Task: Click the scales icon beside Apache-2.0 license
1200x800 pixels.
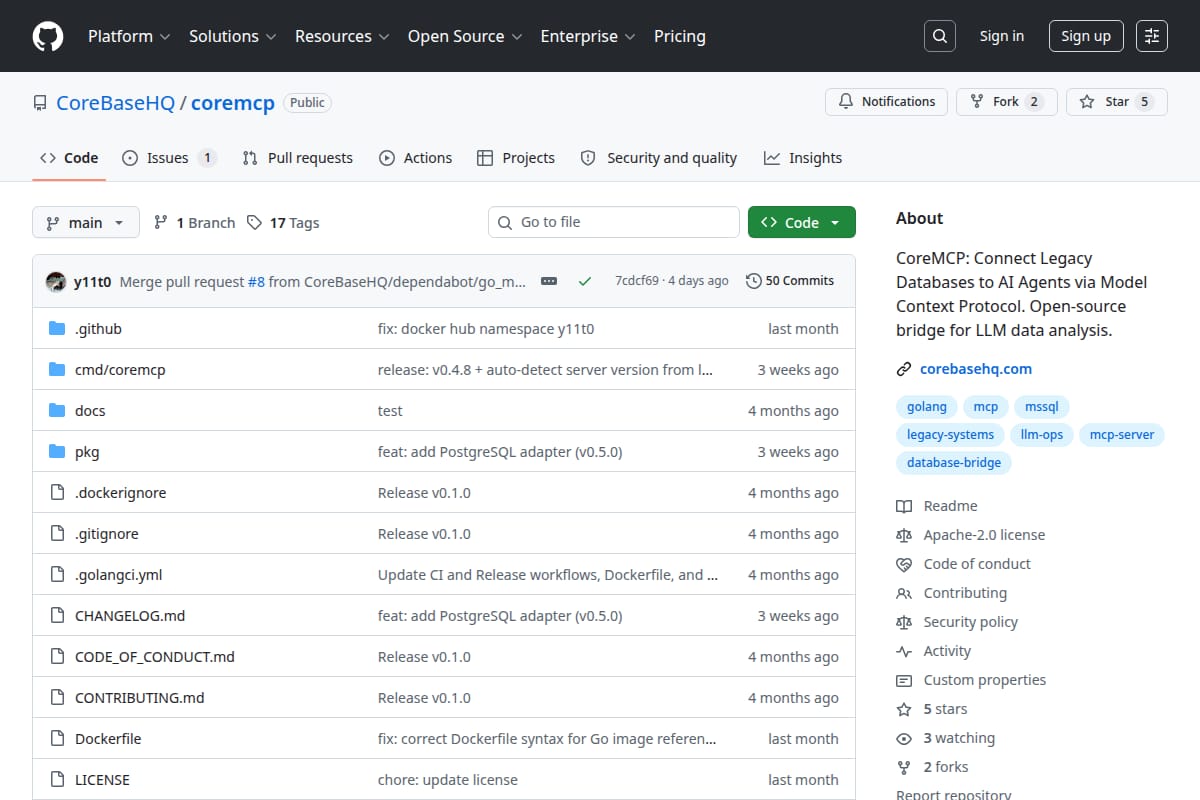Action: click(x=904, y=535)
